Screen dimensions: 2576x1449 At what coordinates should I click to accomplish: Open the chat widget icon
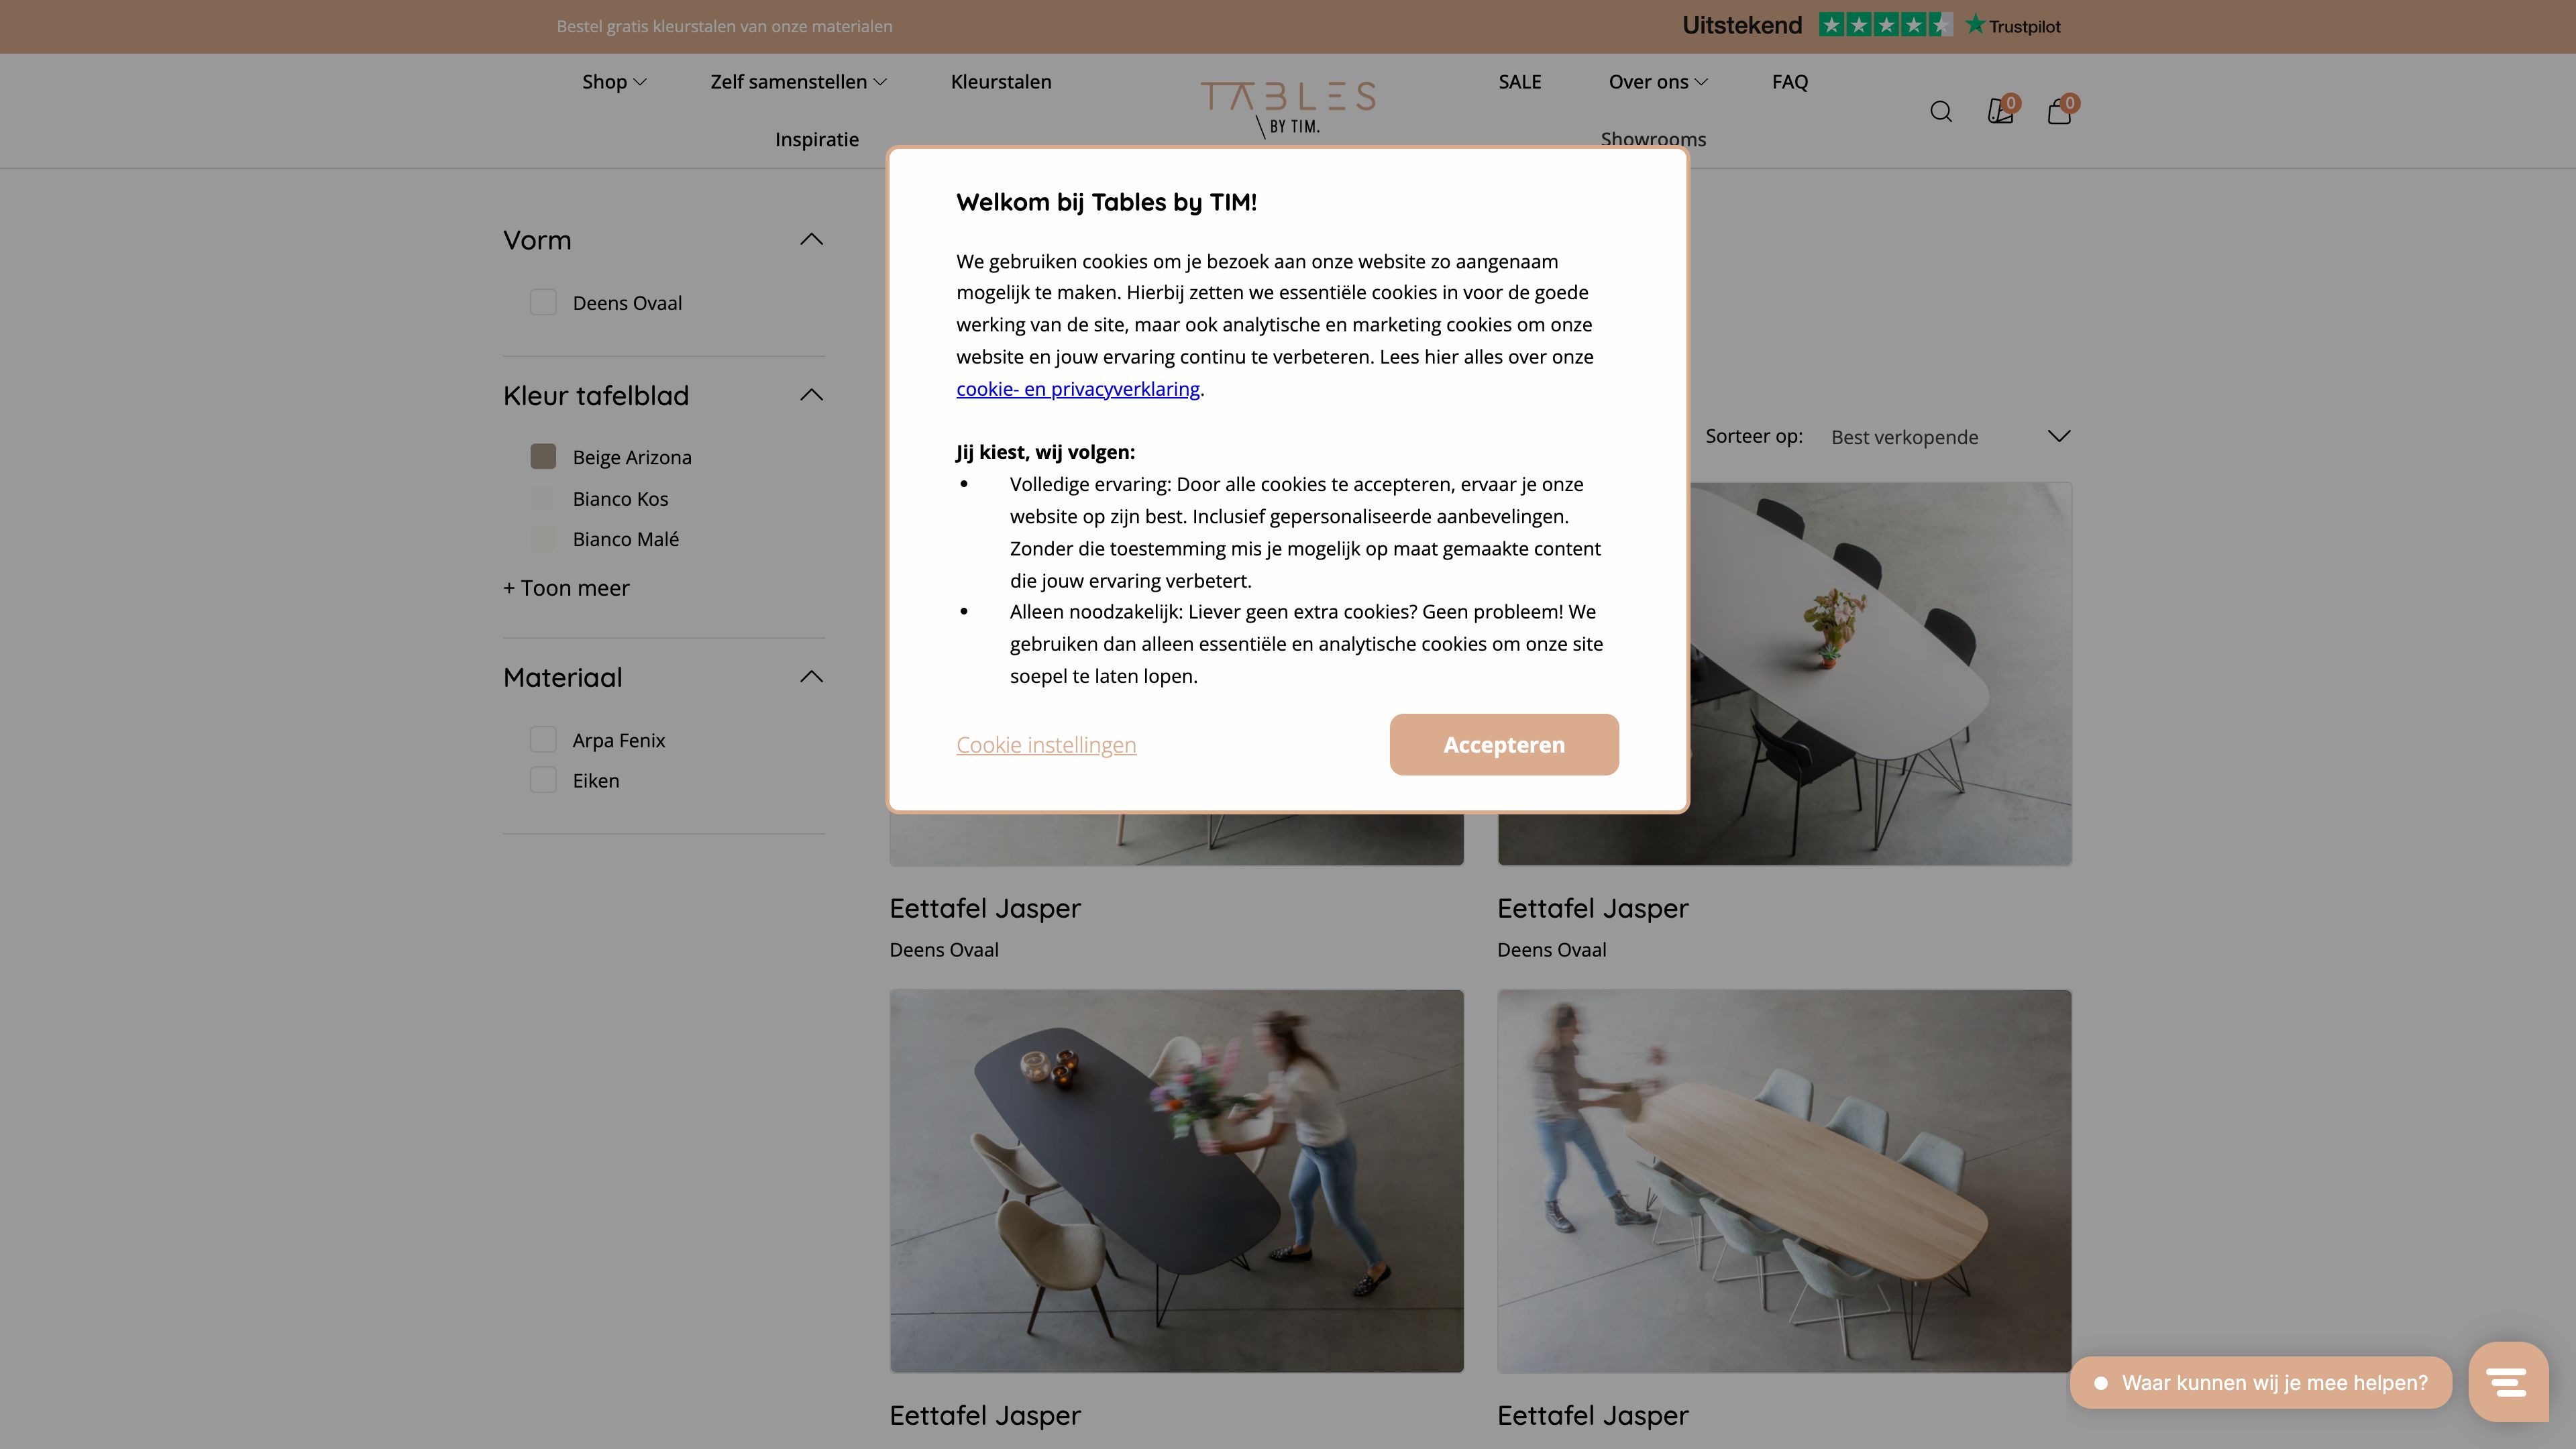click(x=2507, y=1382)
